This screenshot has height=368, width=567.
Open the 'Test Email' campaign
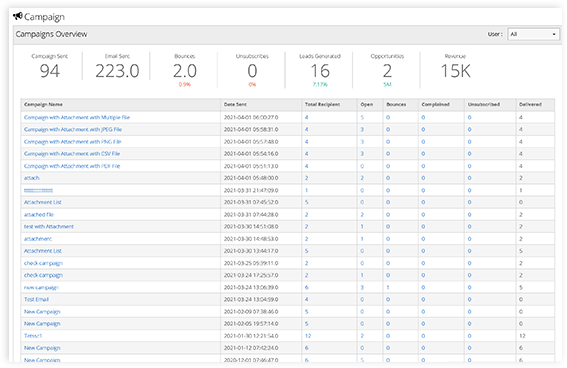[x=36, y=300]
